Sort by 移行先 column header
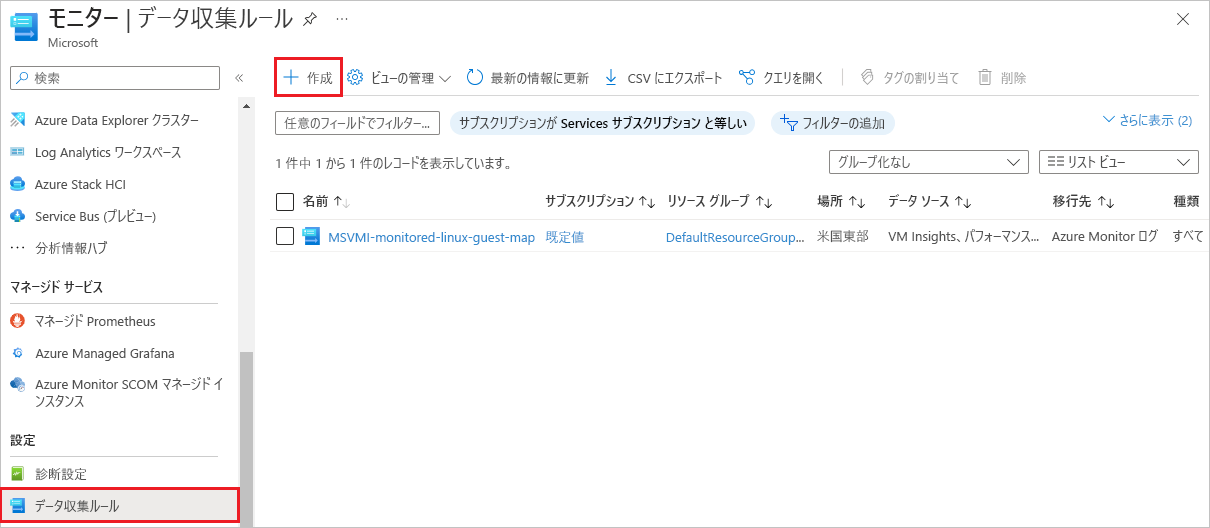The image size is (1210, 528). click(x=1083, y=202)
